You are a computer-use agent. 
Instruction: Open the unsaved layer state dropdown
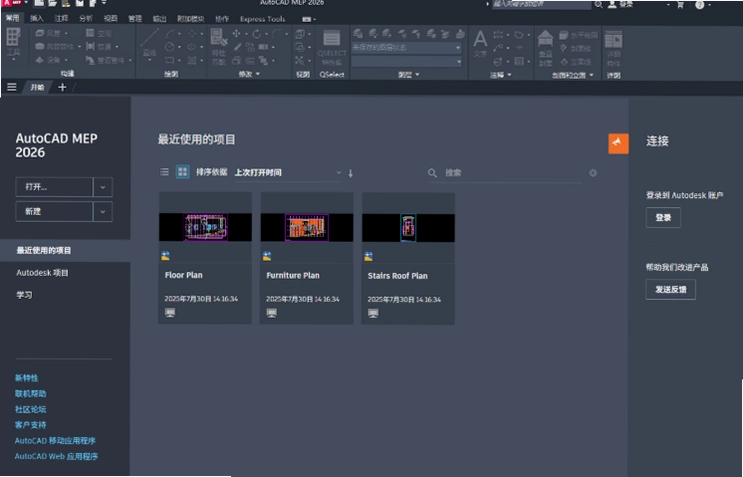tap(407, 47)
